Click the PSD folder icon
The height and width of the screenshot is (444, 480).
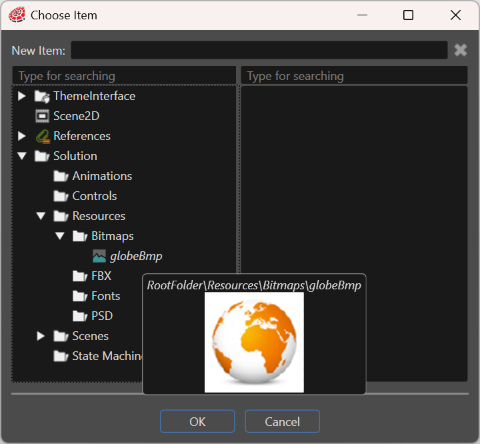(80, 316)
